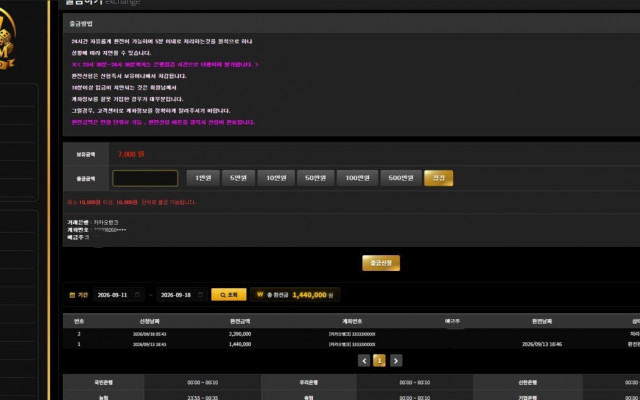Screen dimensions: 640x400
Task: Open calendar icon in 2026-09-18 date field
Action: [x=200, y=295]
